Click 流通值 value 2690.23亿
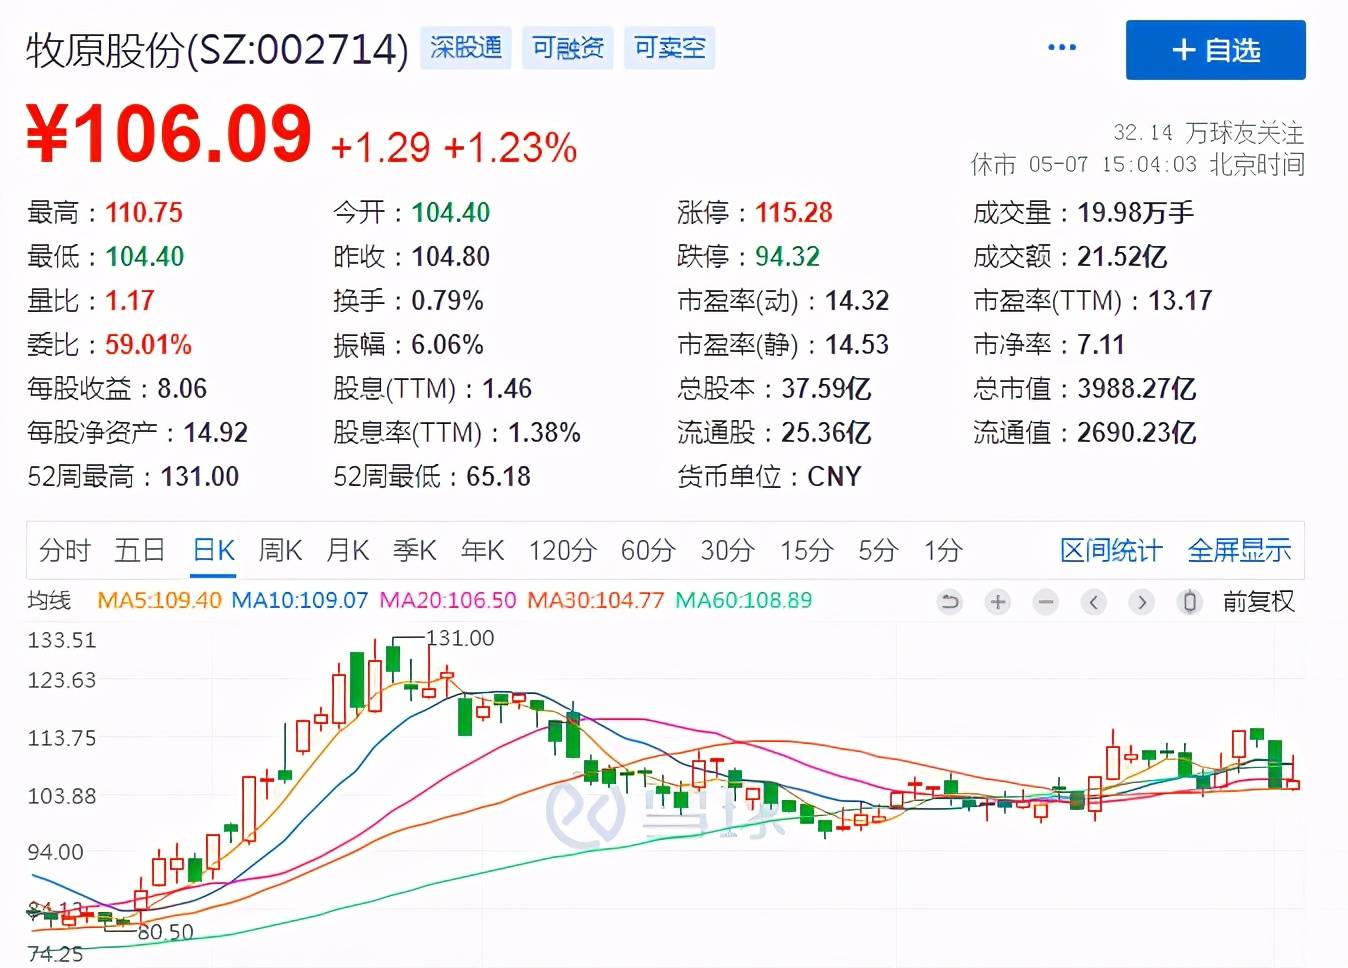The height and width of the screenshot is (968, 1348). click(1136, 432)
